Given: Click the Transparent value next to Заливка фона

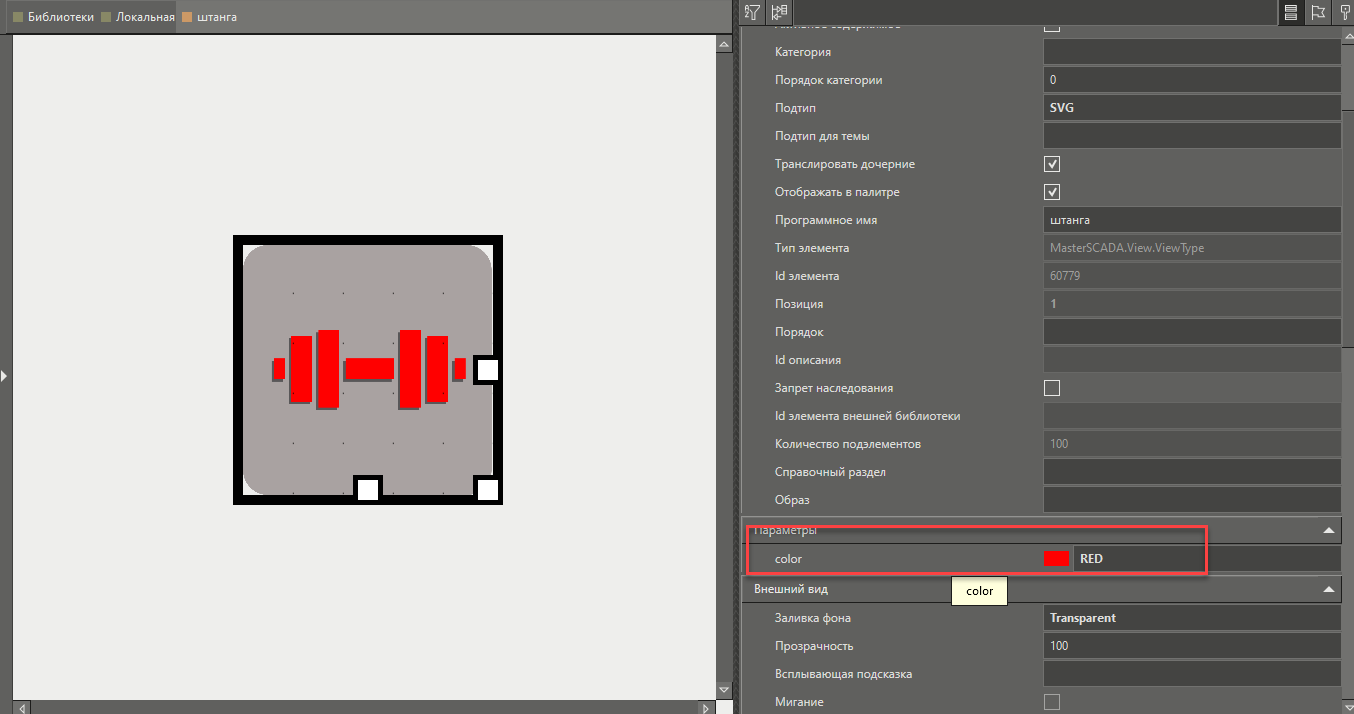Looking at the screenshot, I should pos(1191,617).
